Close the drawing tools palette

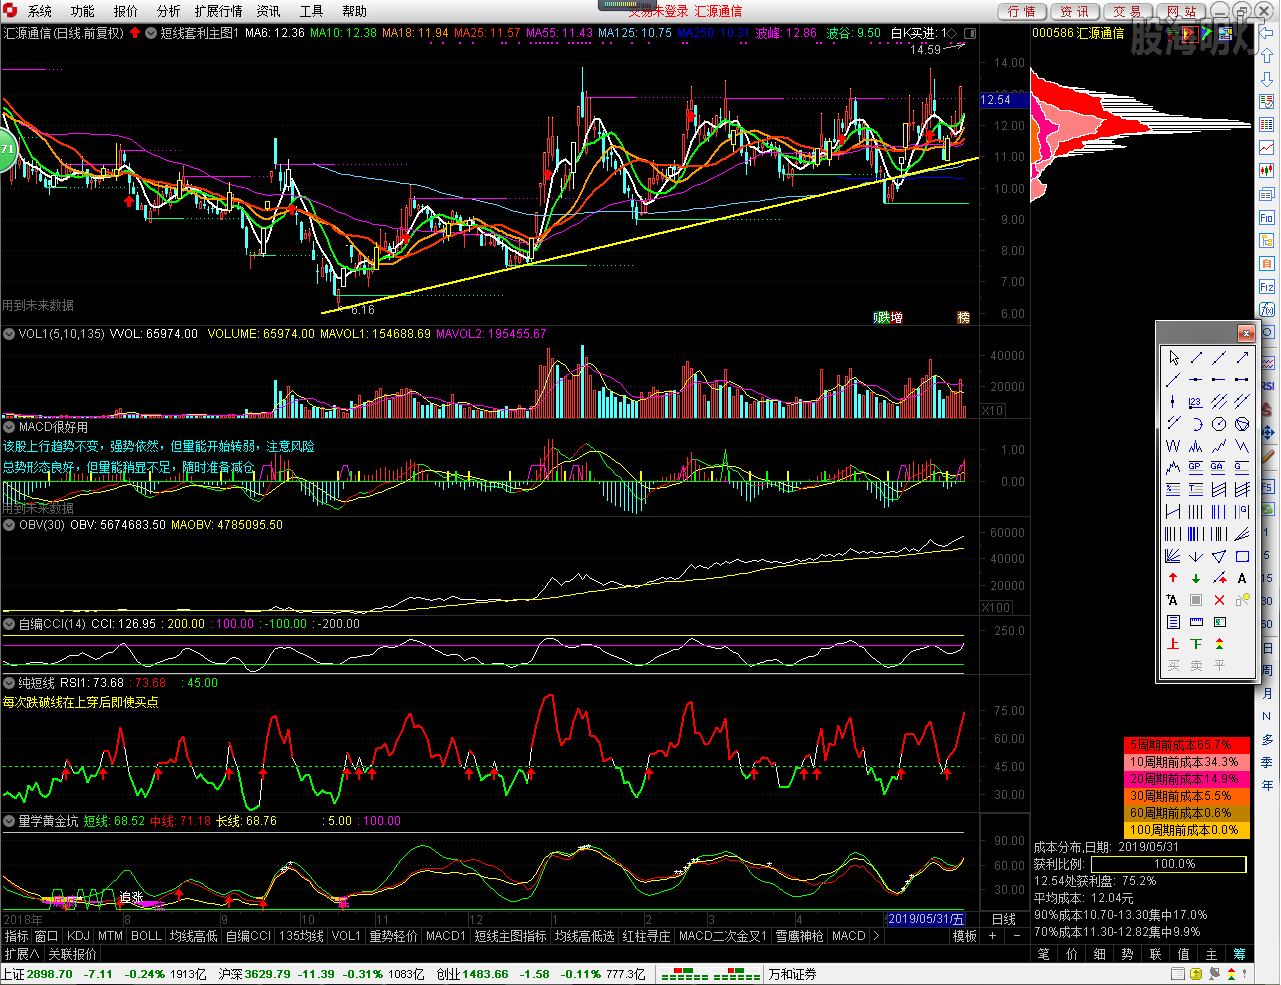[1246, 333]
